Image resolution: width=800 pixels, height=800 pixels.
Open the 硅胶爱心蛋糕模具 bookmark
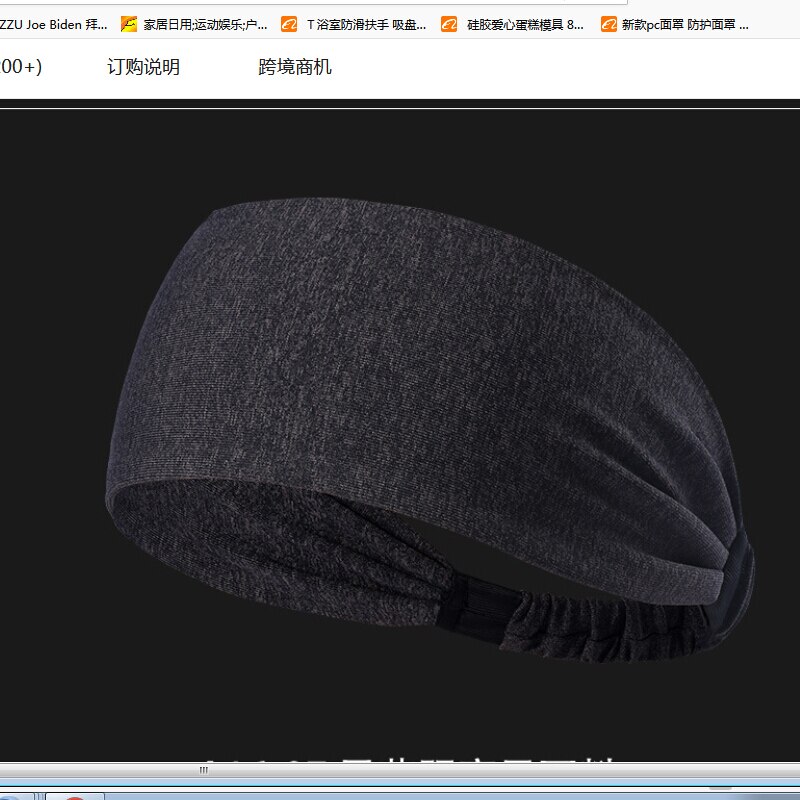(x=525, y=24)
